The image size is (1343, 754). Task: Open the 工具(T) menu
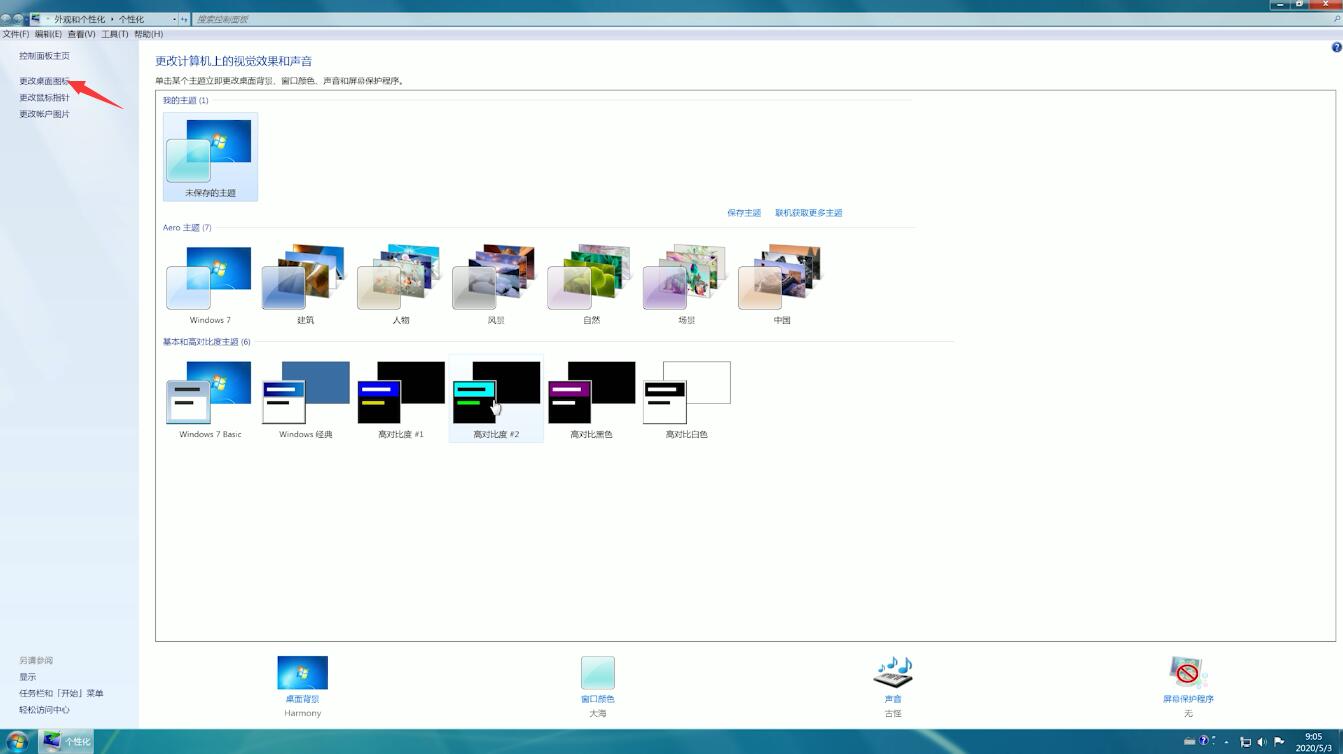pos(115,34)
